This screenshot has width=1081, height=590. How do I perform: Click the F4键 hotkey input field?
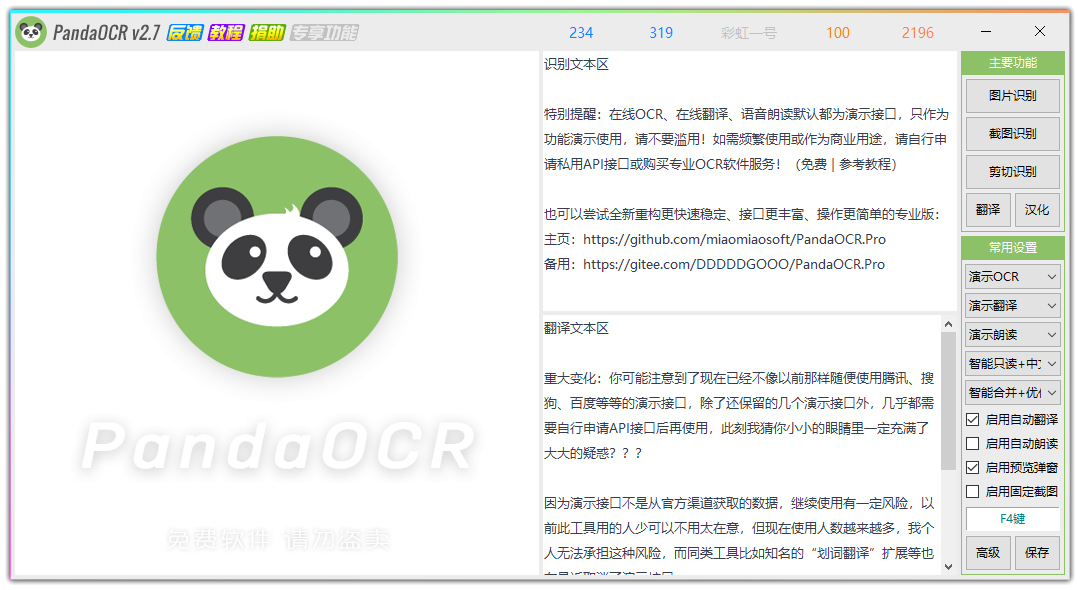pos(1012,519)
